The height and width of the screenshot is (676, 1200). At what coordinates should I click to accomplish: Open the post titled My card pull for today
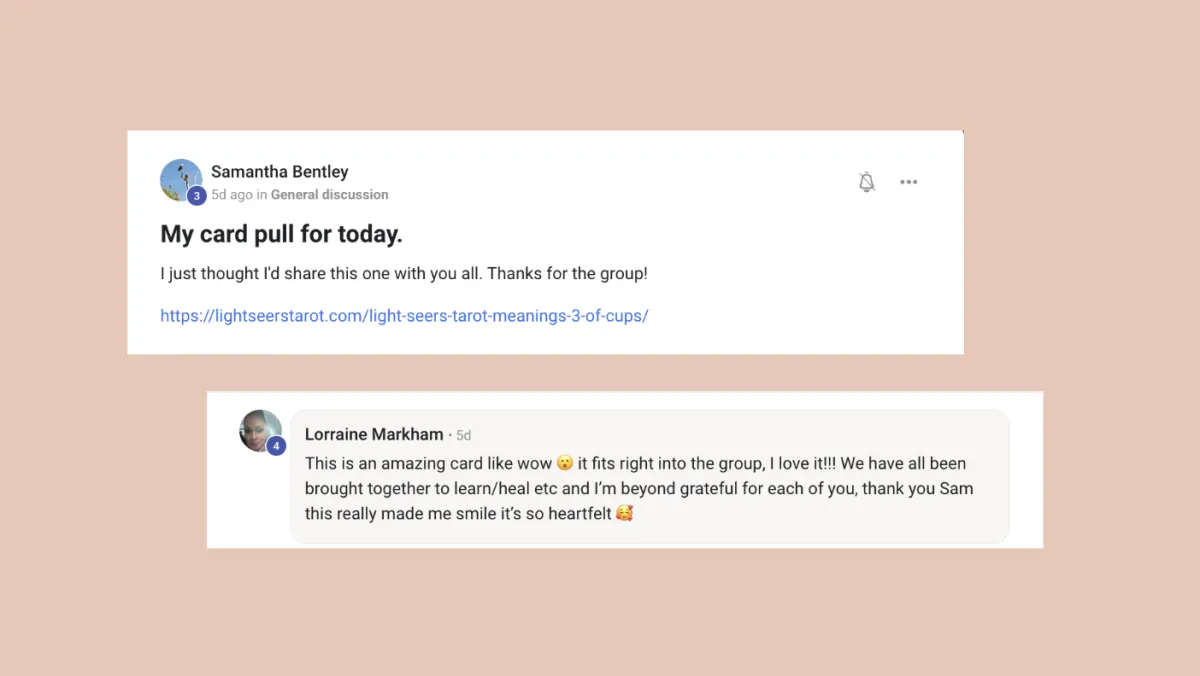281,234
